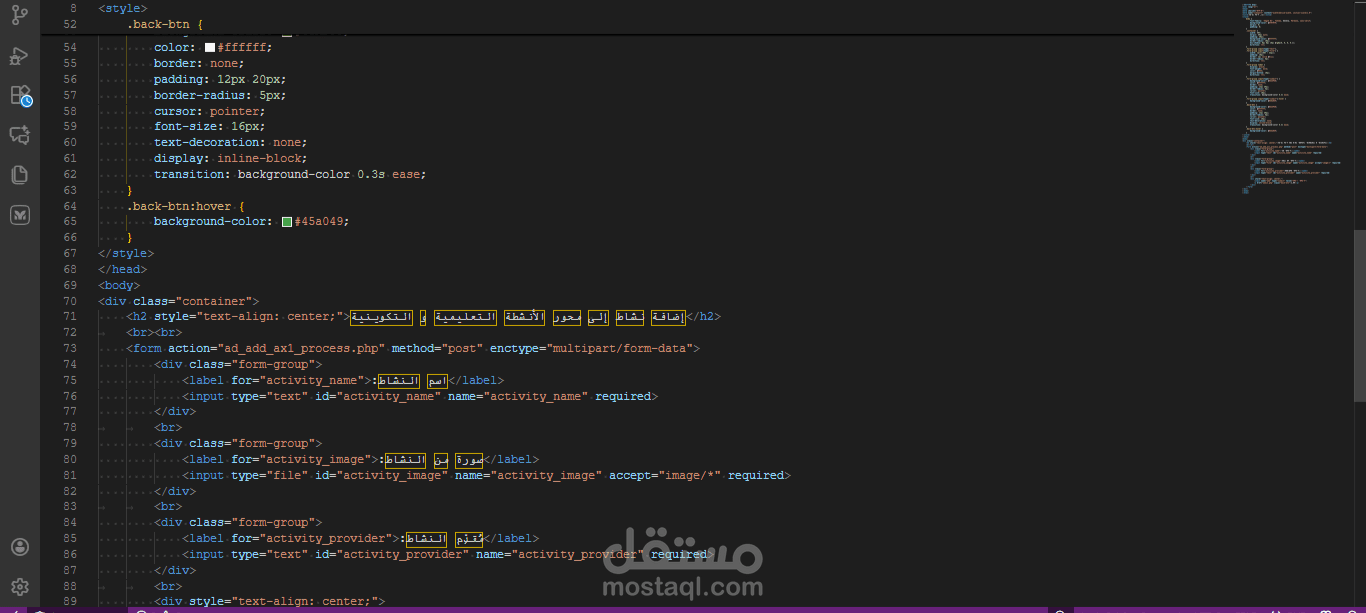
Task: Click line number 70
Action: 70,301
